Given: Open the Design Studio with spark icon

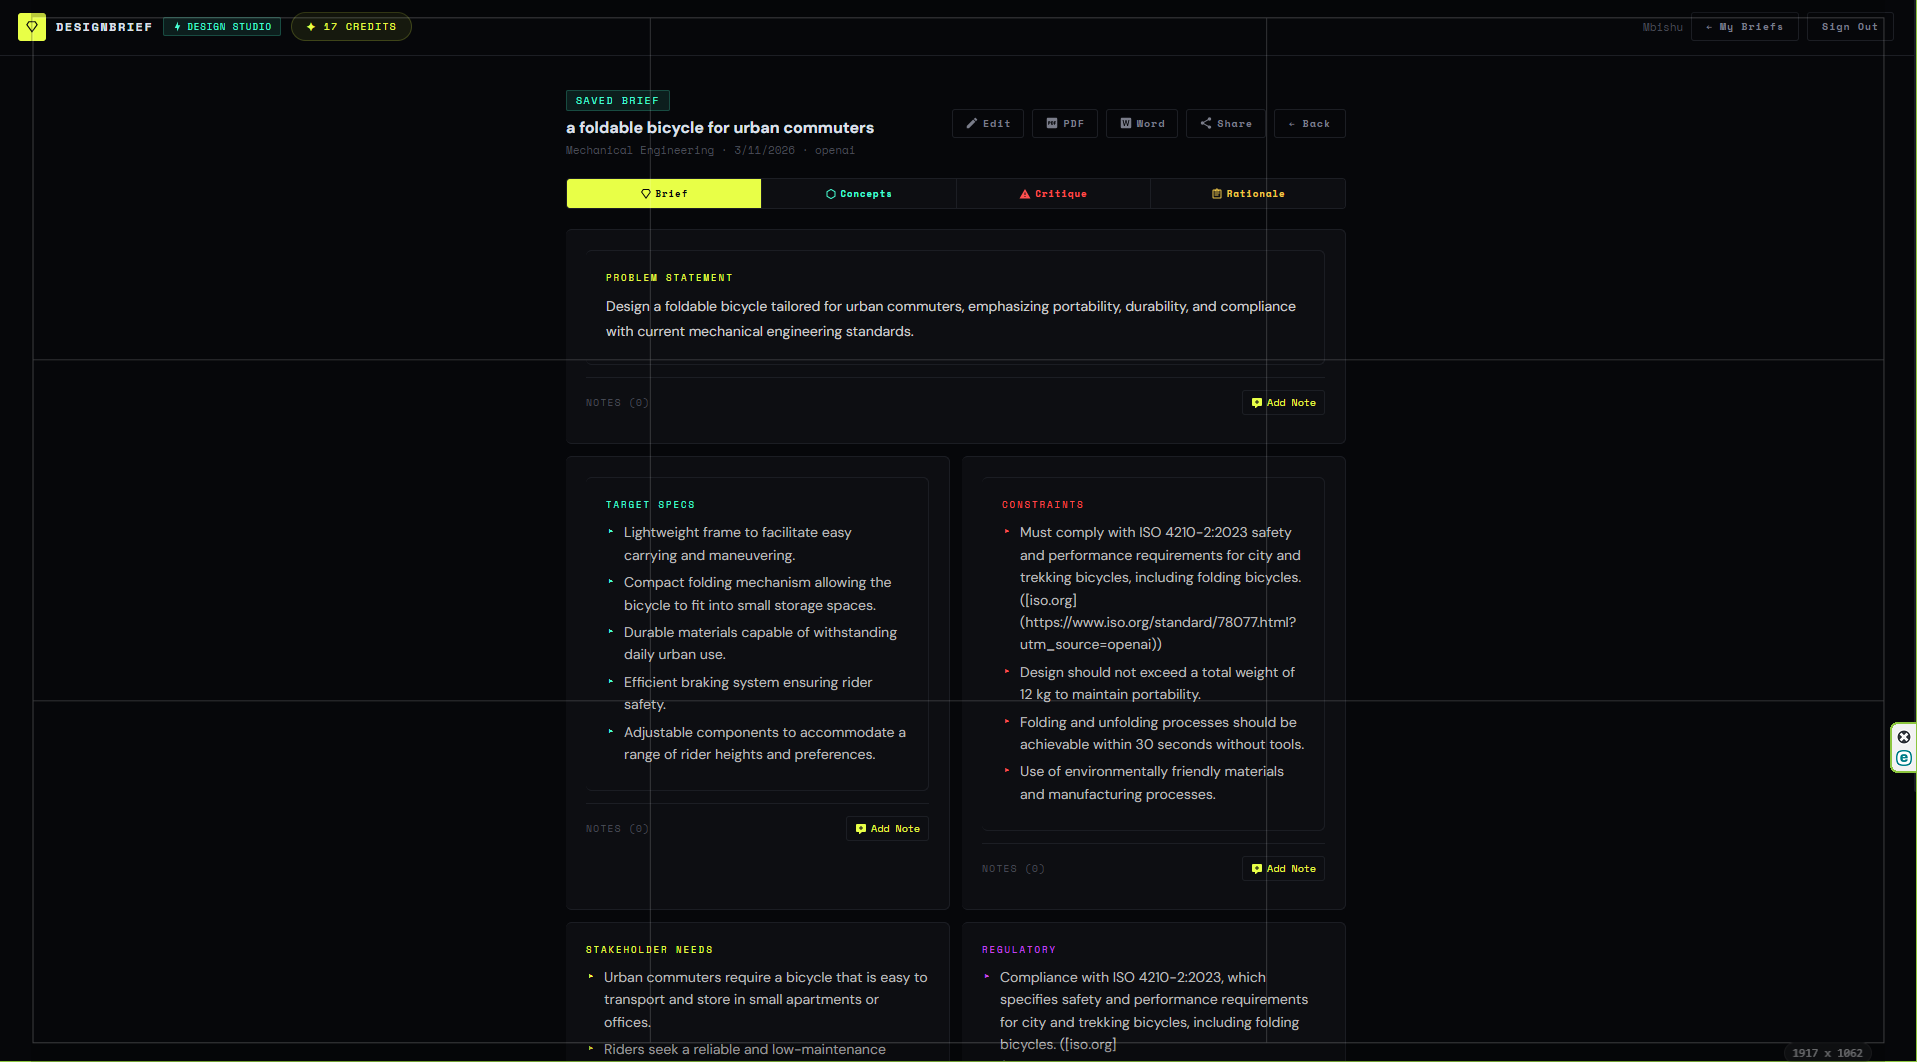Looking at the screenshot, I should click(x=222, y=26).
